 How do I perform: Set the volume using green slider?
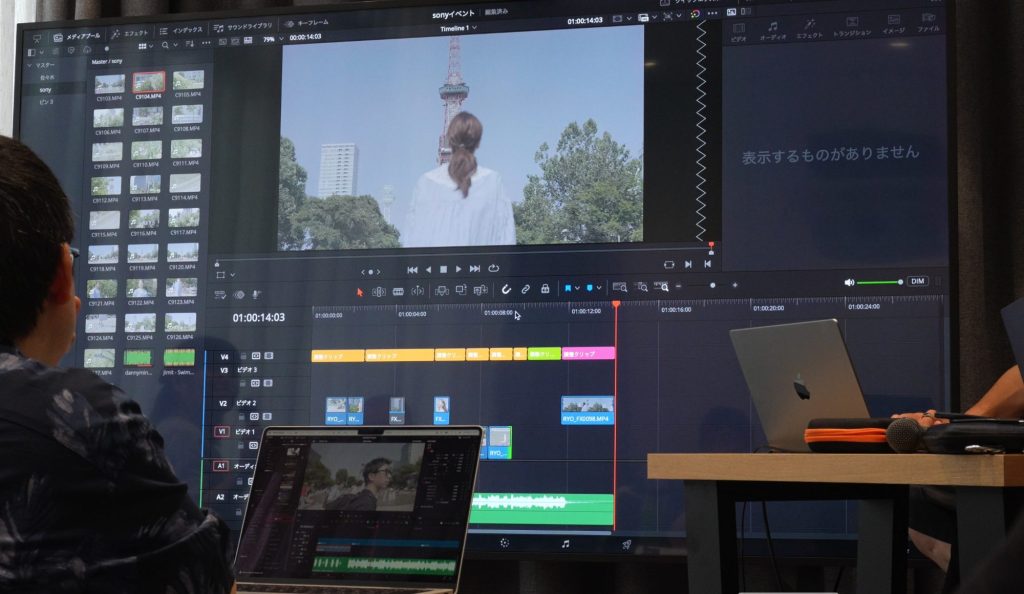pyautogui.click(x=879, y=282)
